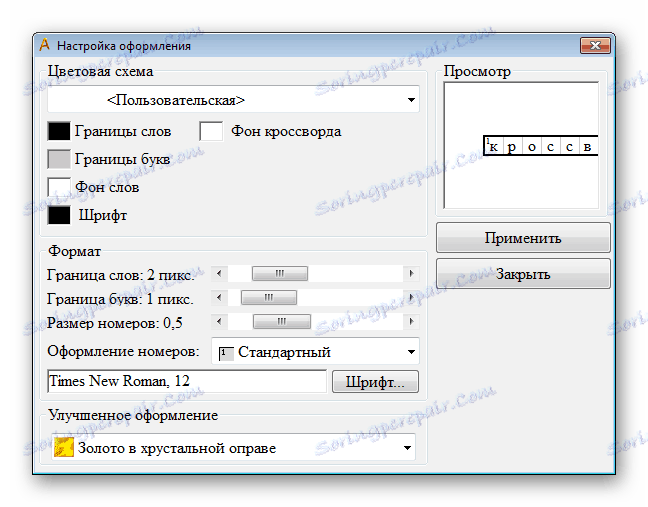Viewport: 648px width, 507px height.
Task: Click the Граница слов: 2 пикс. label
Action: tap(120, 275)
